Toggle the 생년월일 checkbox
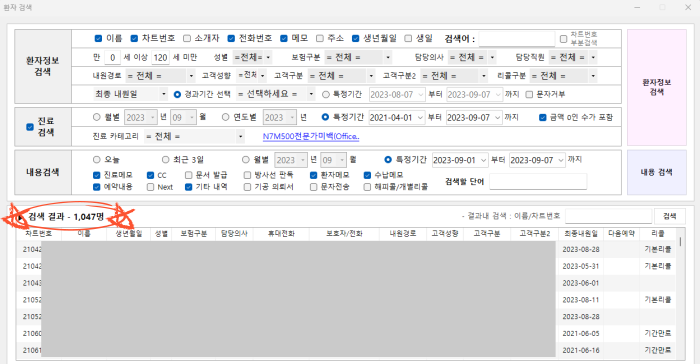Image resolution: width=700 pixels, height=364 pixels. 355,38
